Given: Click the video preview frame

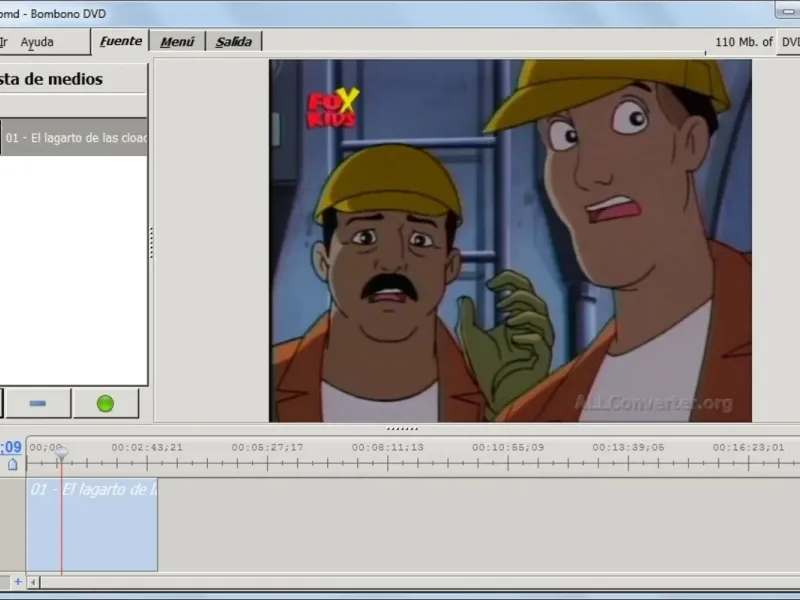Looking at the screenshot, I should tap(510, 240).
